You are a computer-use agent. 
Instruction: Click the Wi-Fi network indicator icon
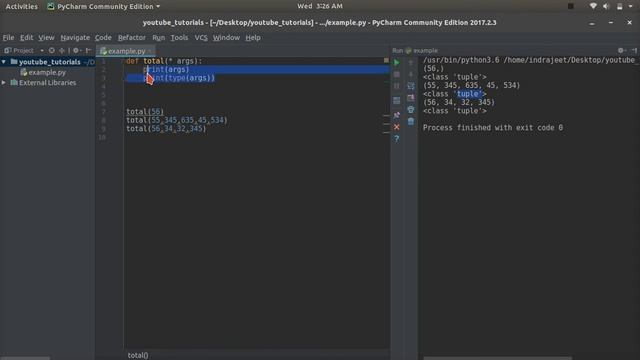tap(593, 6)
